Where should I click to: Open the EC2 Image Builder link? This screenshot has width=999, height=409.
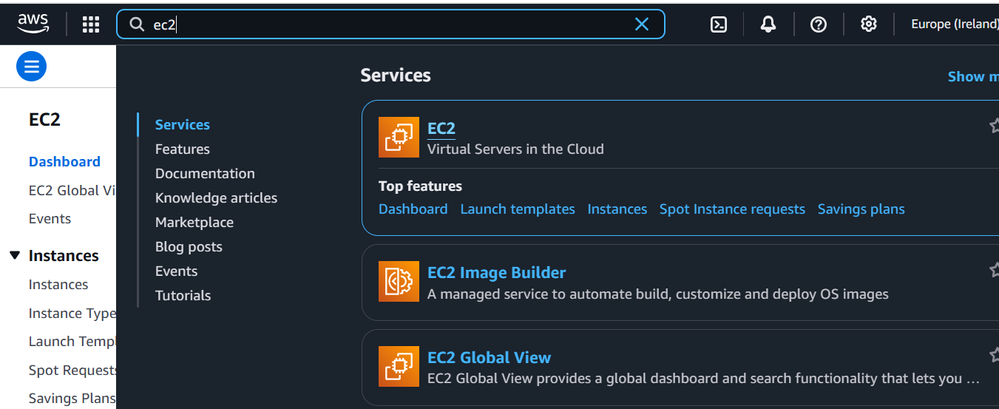tap(496, 273)
